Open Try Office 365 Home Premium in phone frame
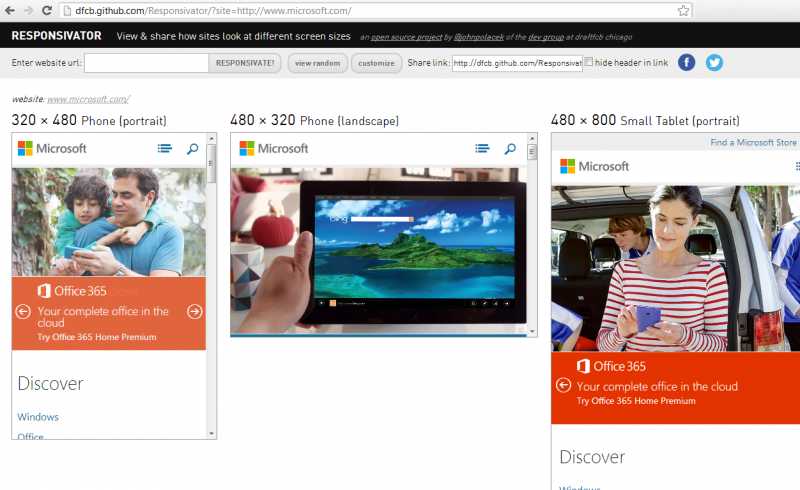Viewport: 800px width, 490px height. pyautogui.click(x=96, y=337)
